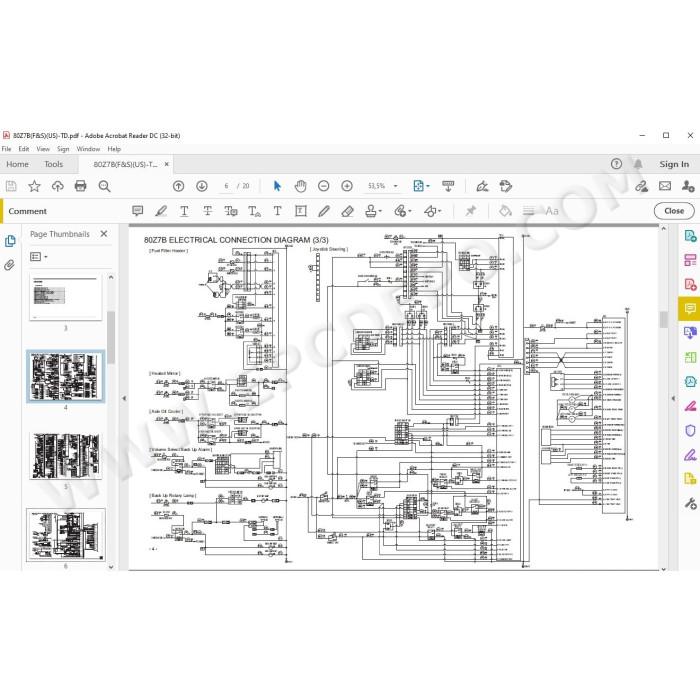Open the drawing shapes tool dropdown
700x700 pixels.
pos(432,211)
